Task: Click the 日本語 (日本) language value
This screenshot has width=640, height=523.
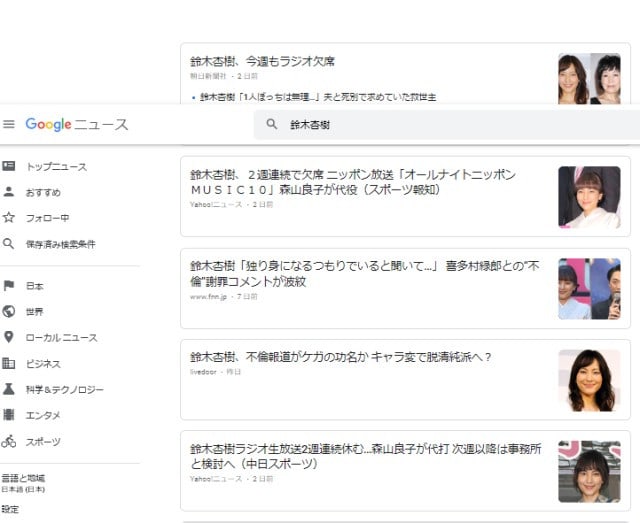Action: (23, 489)
